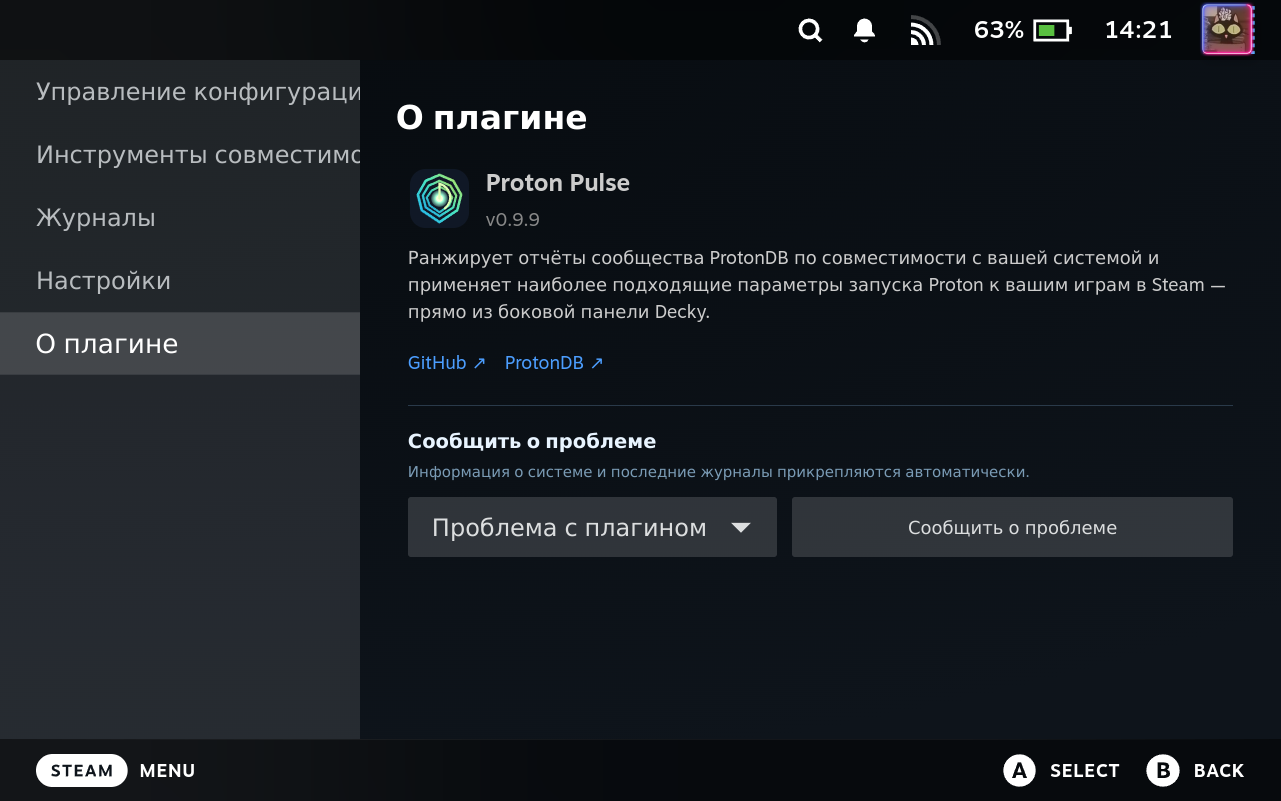Click the A SELECT button hint
The height and width of the screenshot is (801, 1281).
click(x=1061, y=771)
